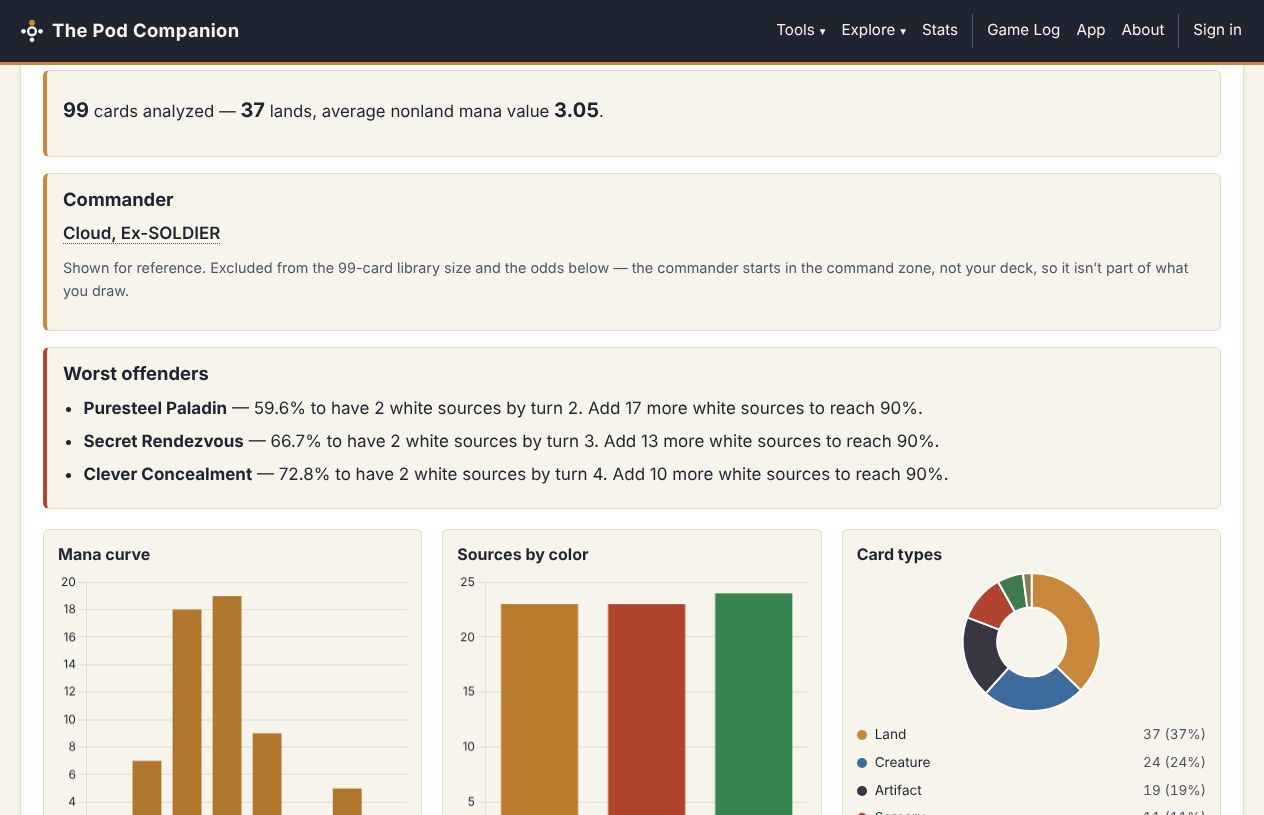Click the Creature legend color dot

(x=862, y=763)
